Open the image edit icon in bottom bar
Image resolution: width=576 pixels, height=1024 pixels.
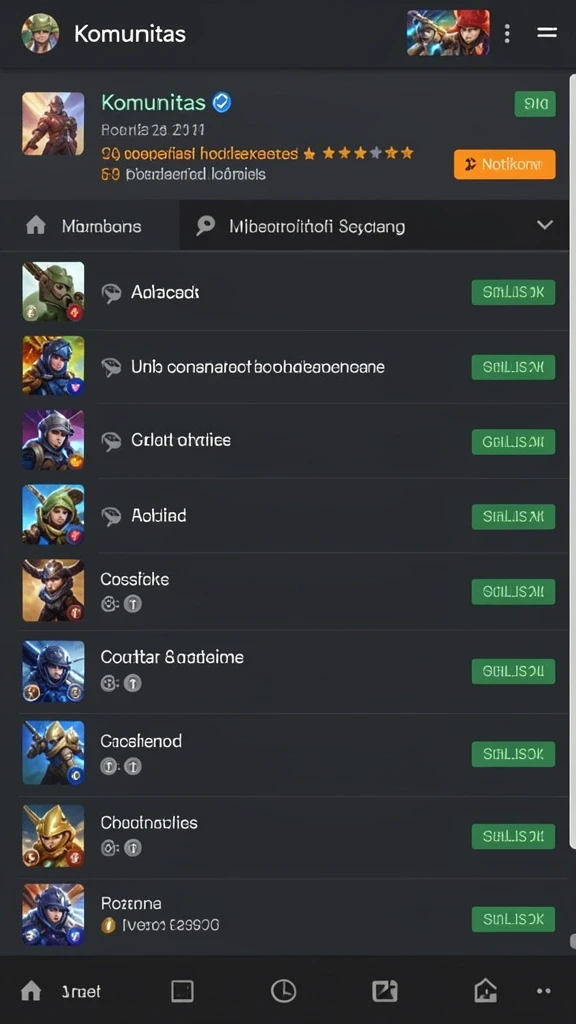click(385, 991)
